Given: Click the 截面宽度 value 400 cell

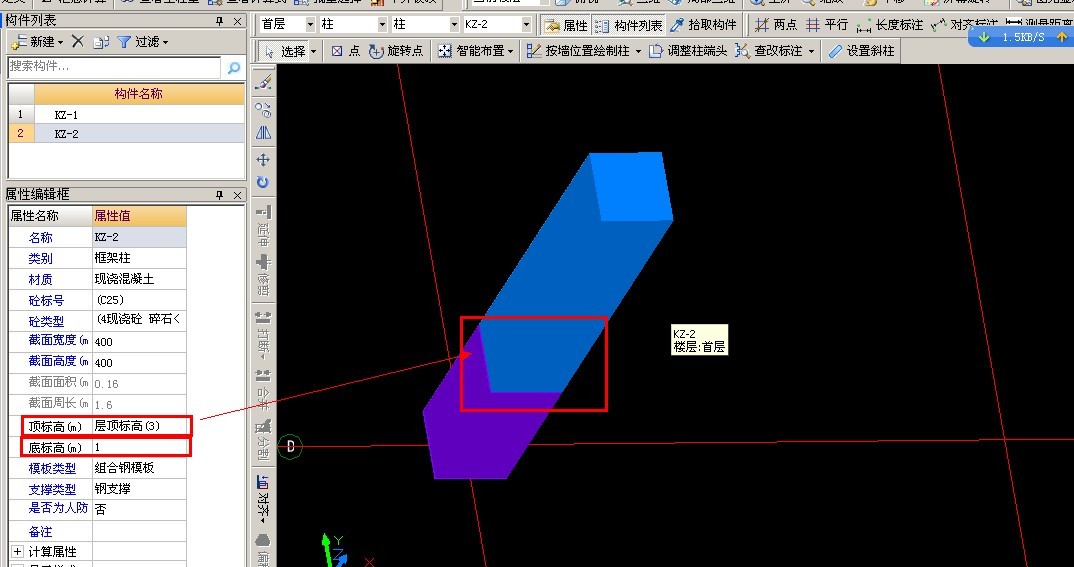Looking at the screenshot, I should click(139, 342).
